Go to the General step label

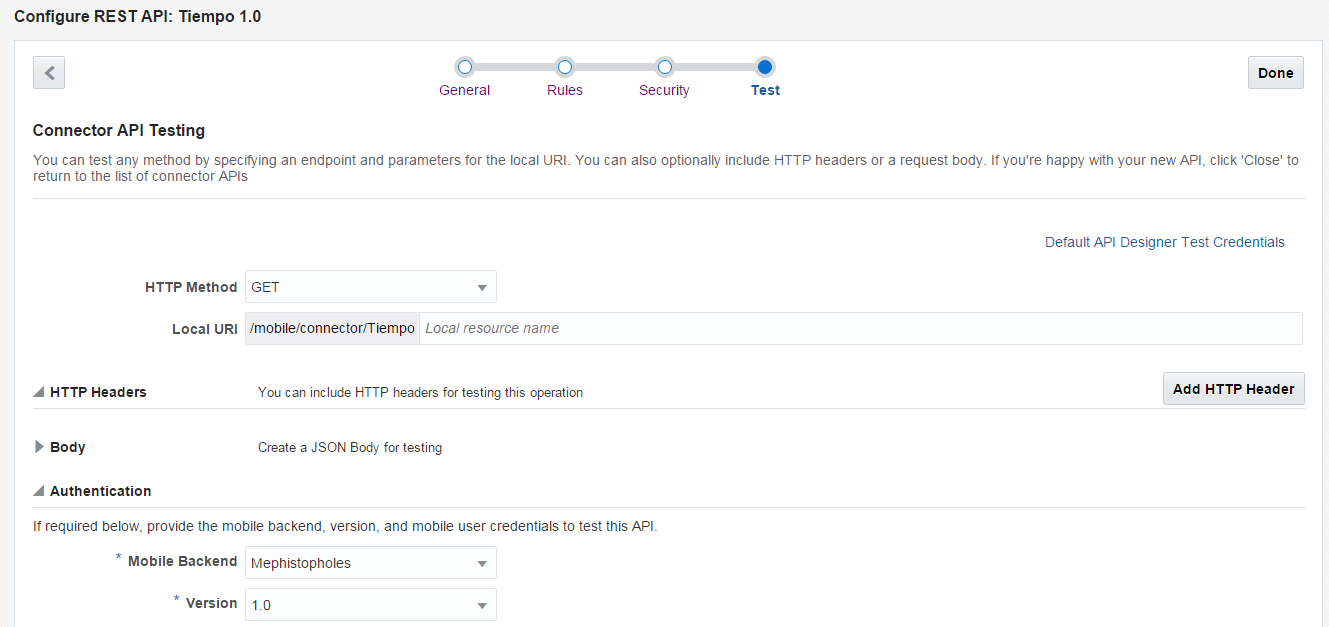click(464, 90)
